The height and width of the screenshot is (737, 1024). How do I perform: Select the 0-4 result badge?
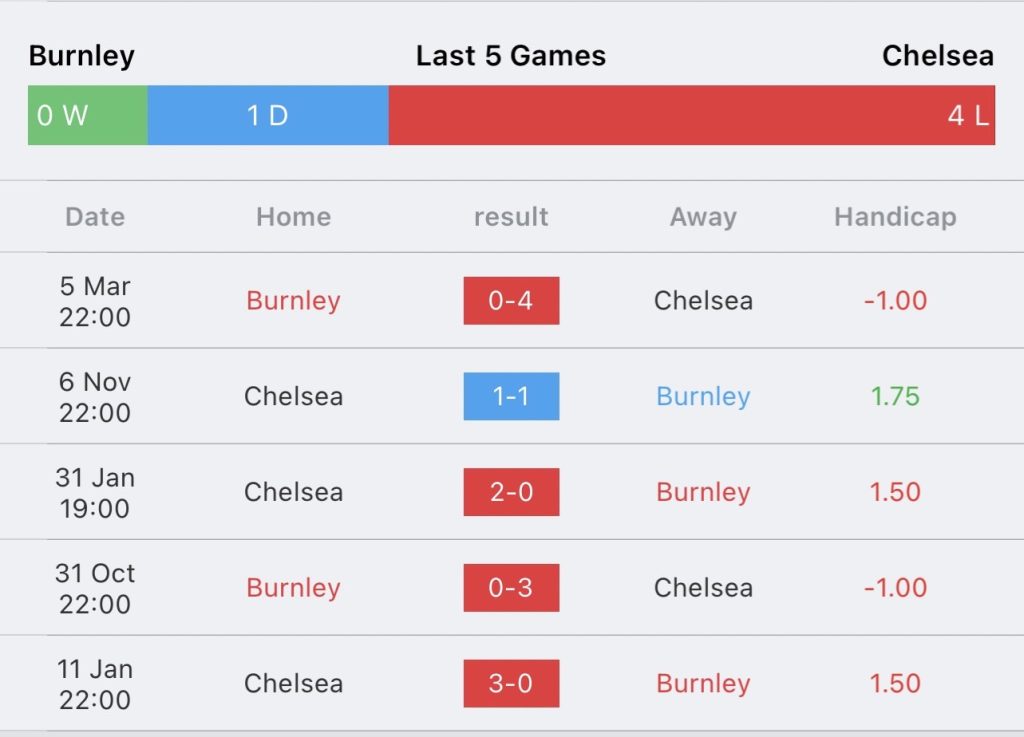511,301
